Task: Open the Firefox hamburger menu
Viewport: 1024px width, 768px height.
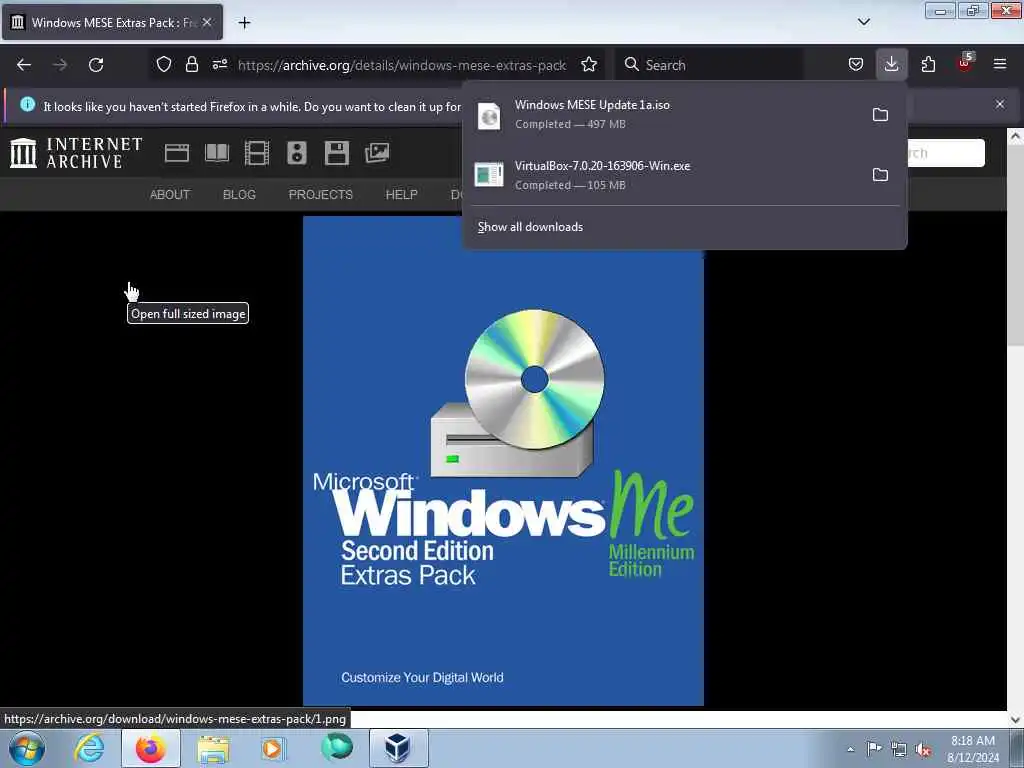Action: coord(1000,64)
